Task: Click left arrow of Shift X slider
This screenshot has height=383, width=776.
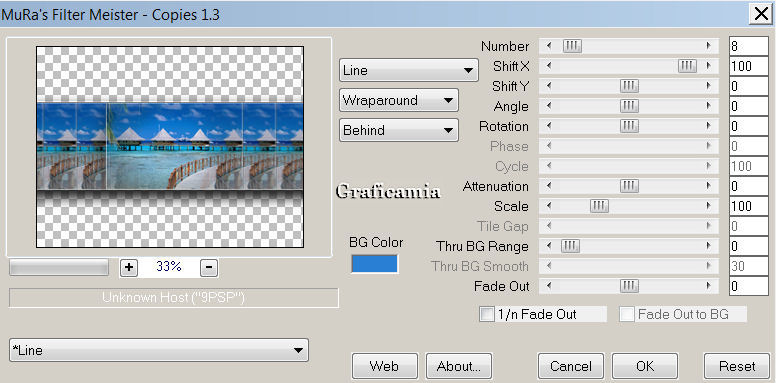Action: (549, 66)
